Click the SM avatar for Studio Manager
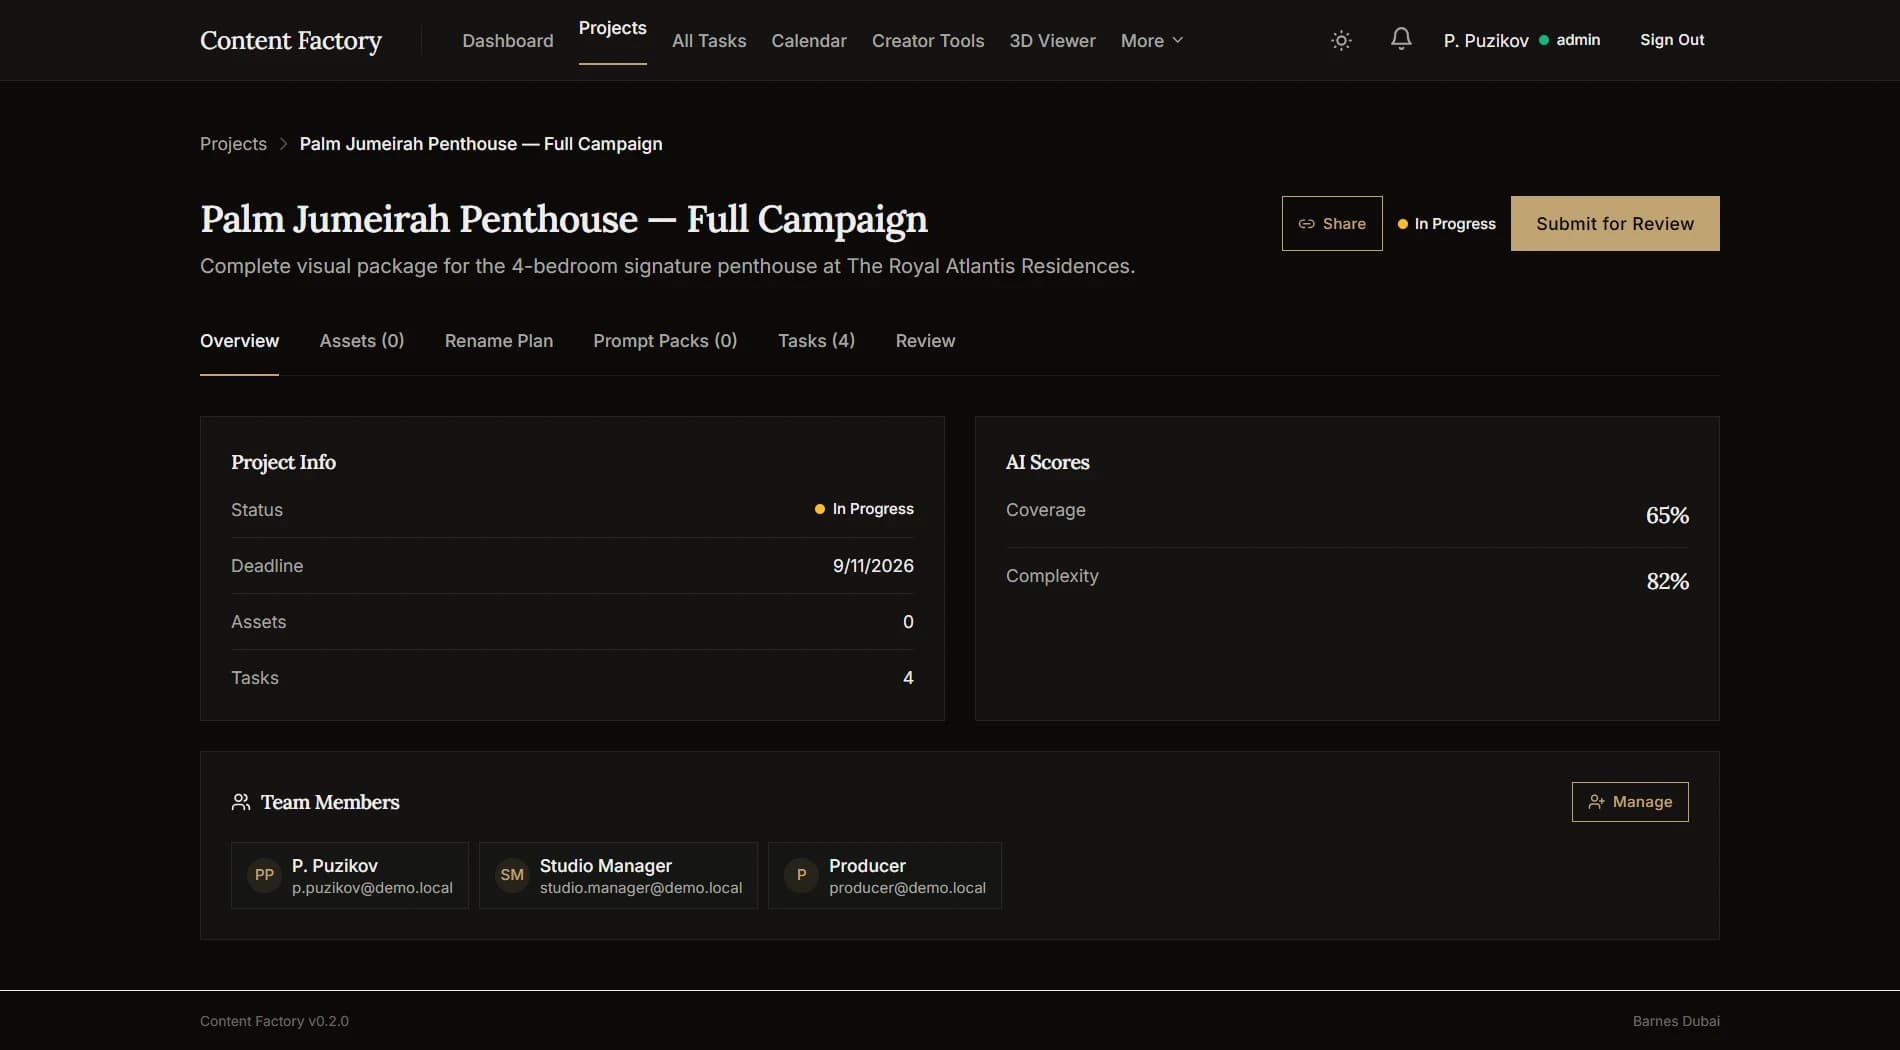This screenshot has height=1050, width=1900. click(512, 875)
